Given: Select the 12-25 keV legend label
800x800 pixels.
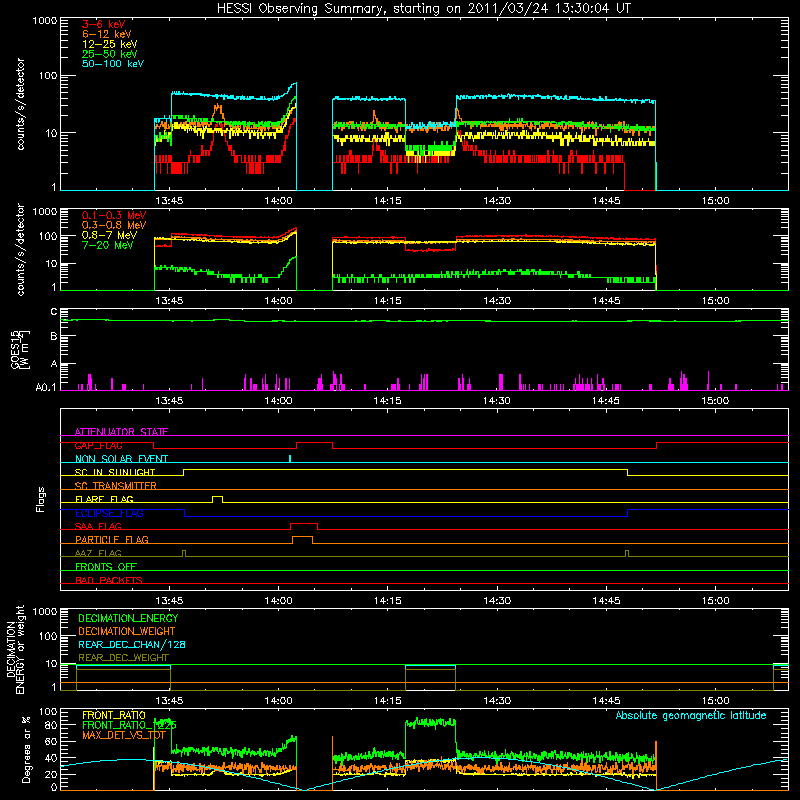Looking at the screenshot, I should pyautogui.click(x=110, y=44).
